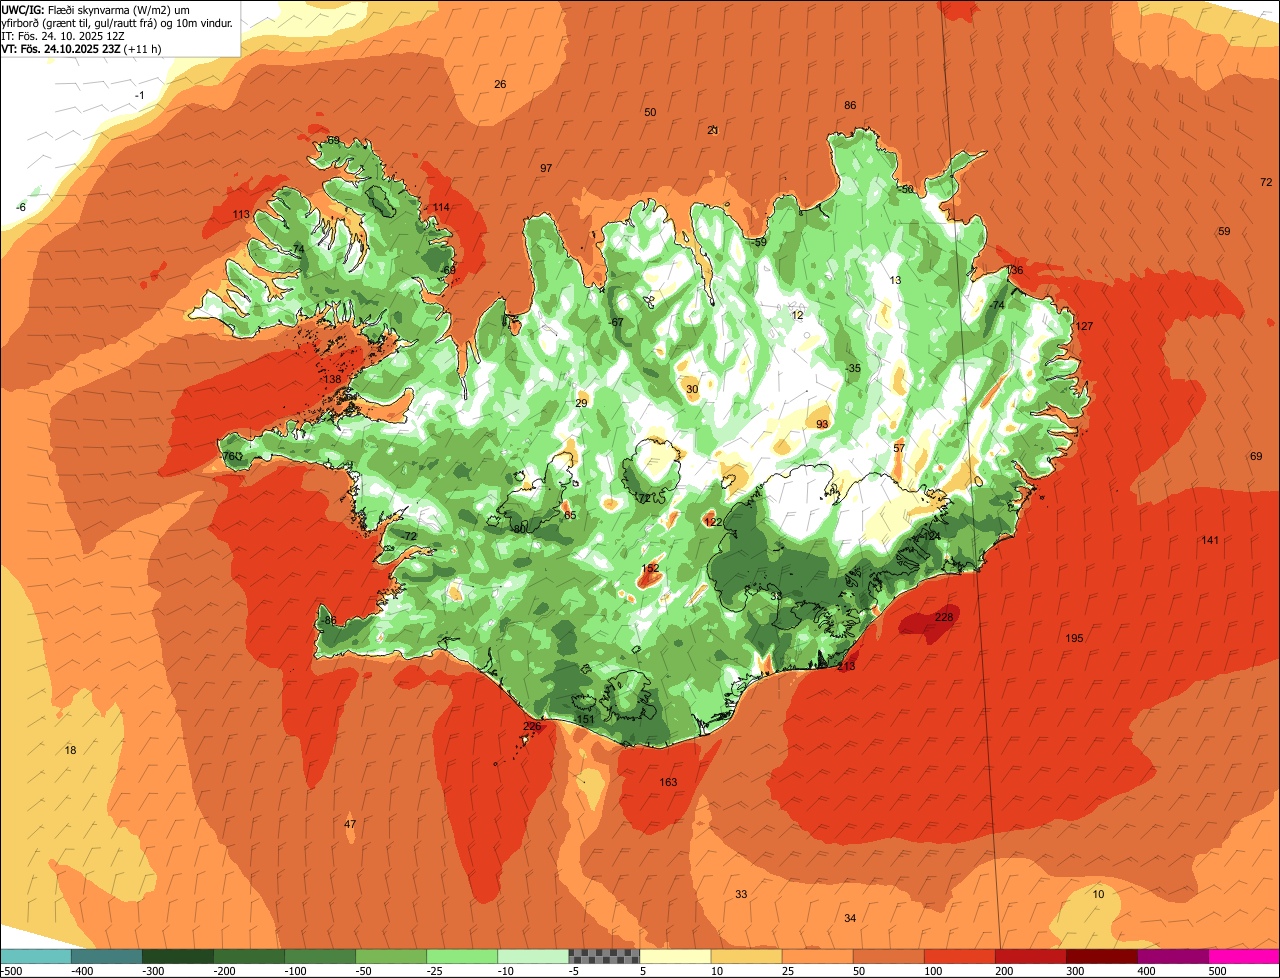Image resolution: width=1280 pixels, height=978 pixels.
Task: Select the legend swatch between -100 and -50
Action: [319, 956]
